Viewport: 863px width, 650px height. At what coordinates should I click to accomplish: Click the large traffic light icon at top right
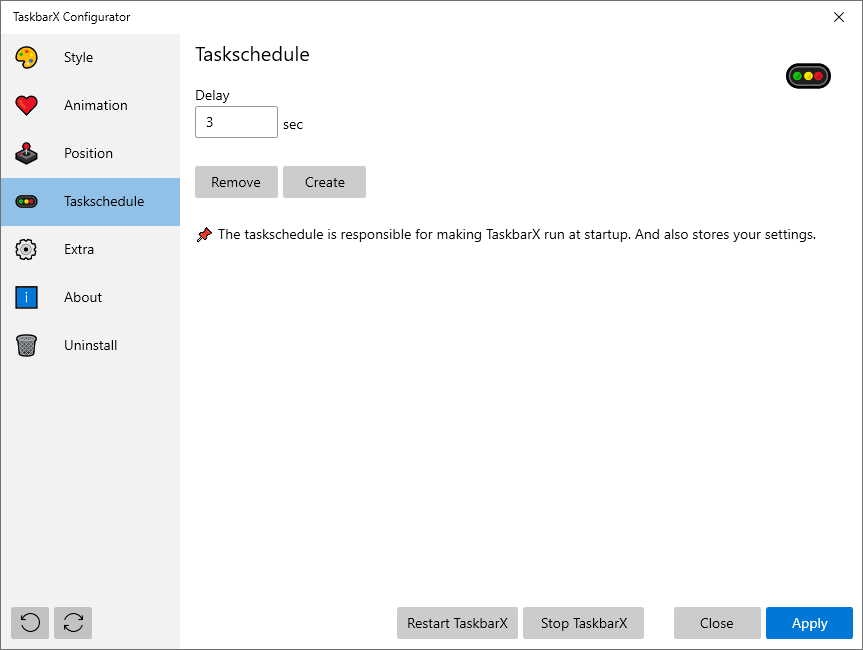[808, 76]
